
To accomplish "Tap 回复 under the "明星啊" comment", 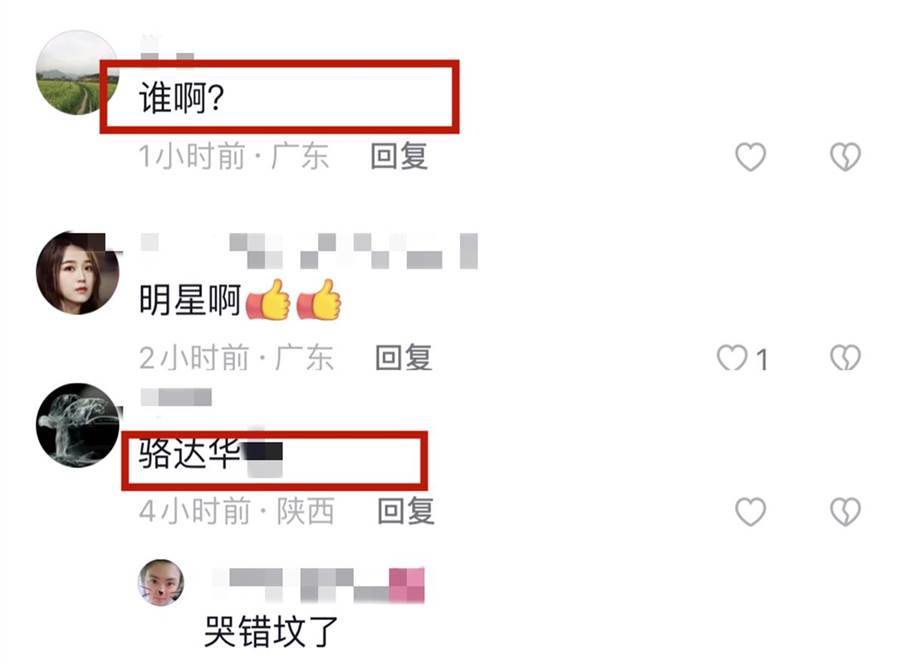I will point(404,358).
